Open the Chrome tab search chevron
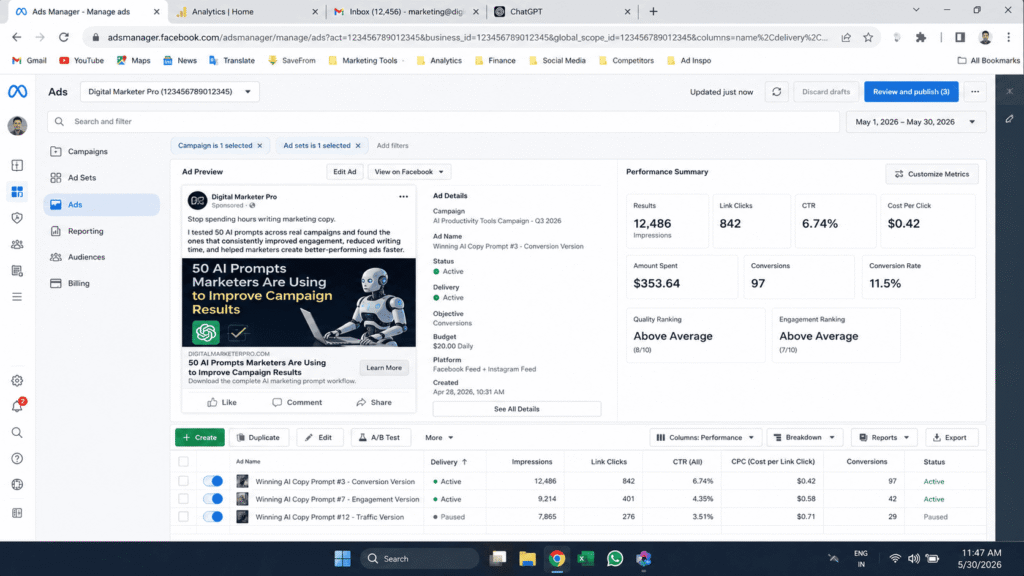1024x576 pixels. [916, 10]
